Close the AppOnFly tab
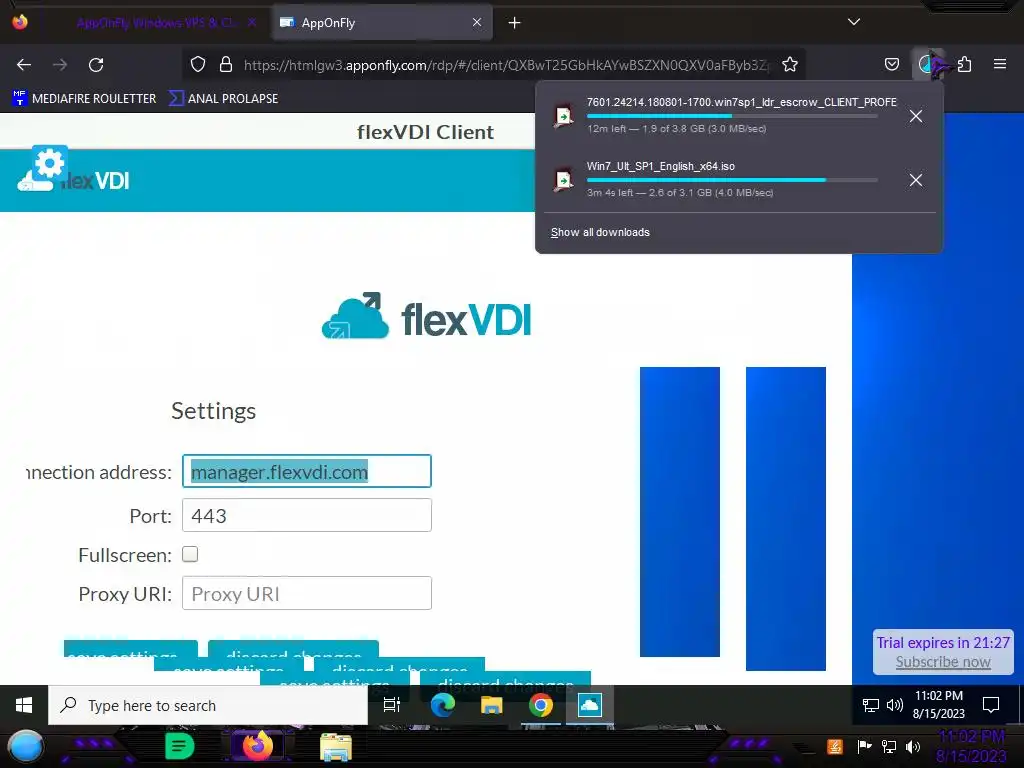The image size is (1024, 768). [477, 22]
